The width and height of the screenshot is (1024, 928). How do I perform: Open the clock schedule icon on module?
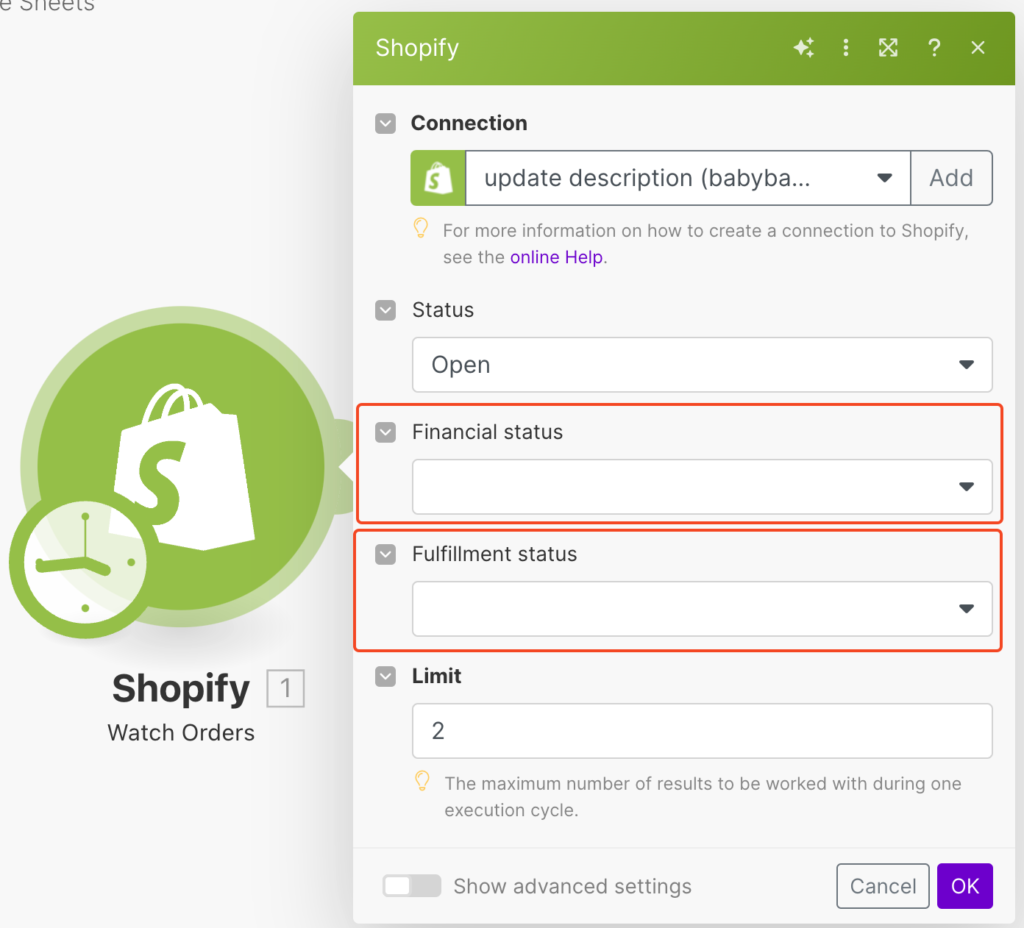tap(84, 563)
